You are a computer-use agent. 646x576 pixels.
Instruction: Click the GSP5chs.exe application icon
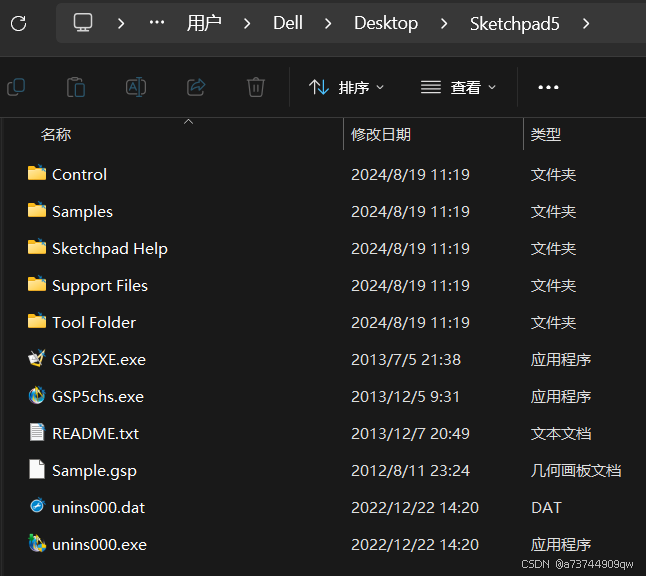[37, 396]
